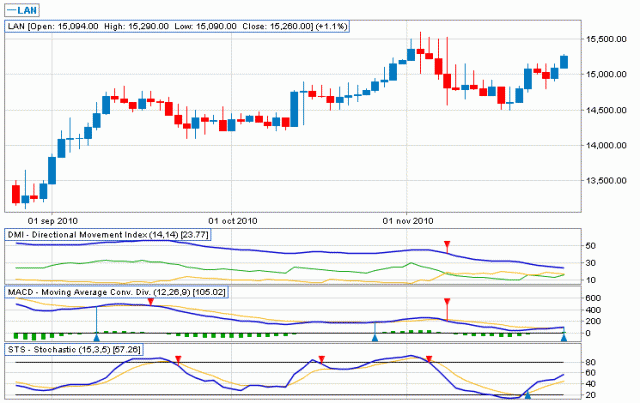Click the first red arrow in Stochastic panel
The width and height of the screenshot is (640, 403).
178,359
